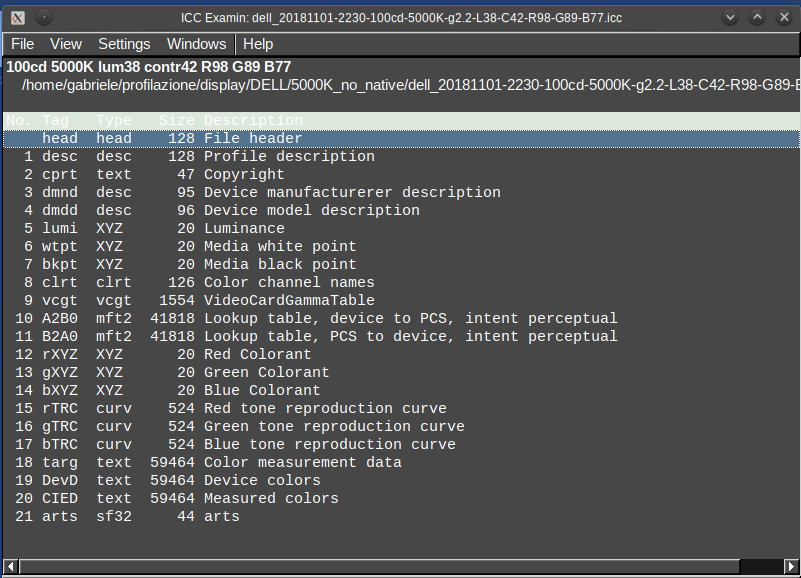Click the window shade down-arrow button

click(x=731, y=17)
